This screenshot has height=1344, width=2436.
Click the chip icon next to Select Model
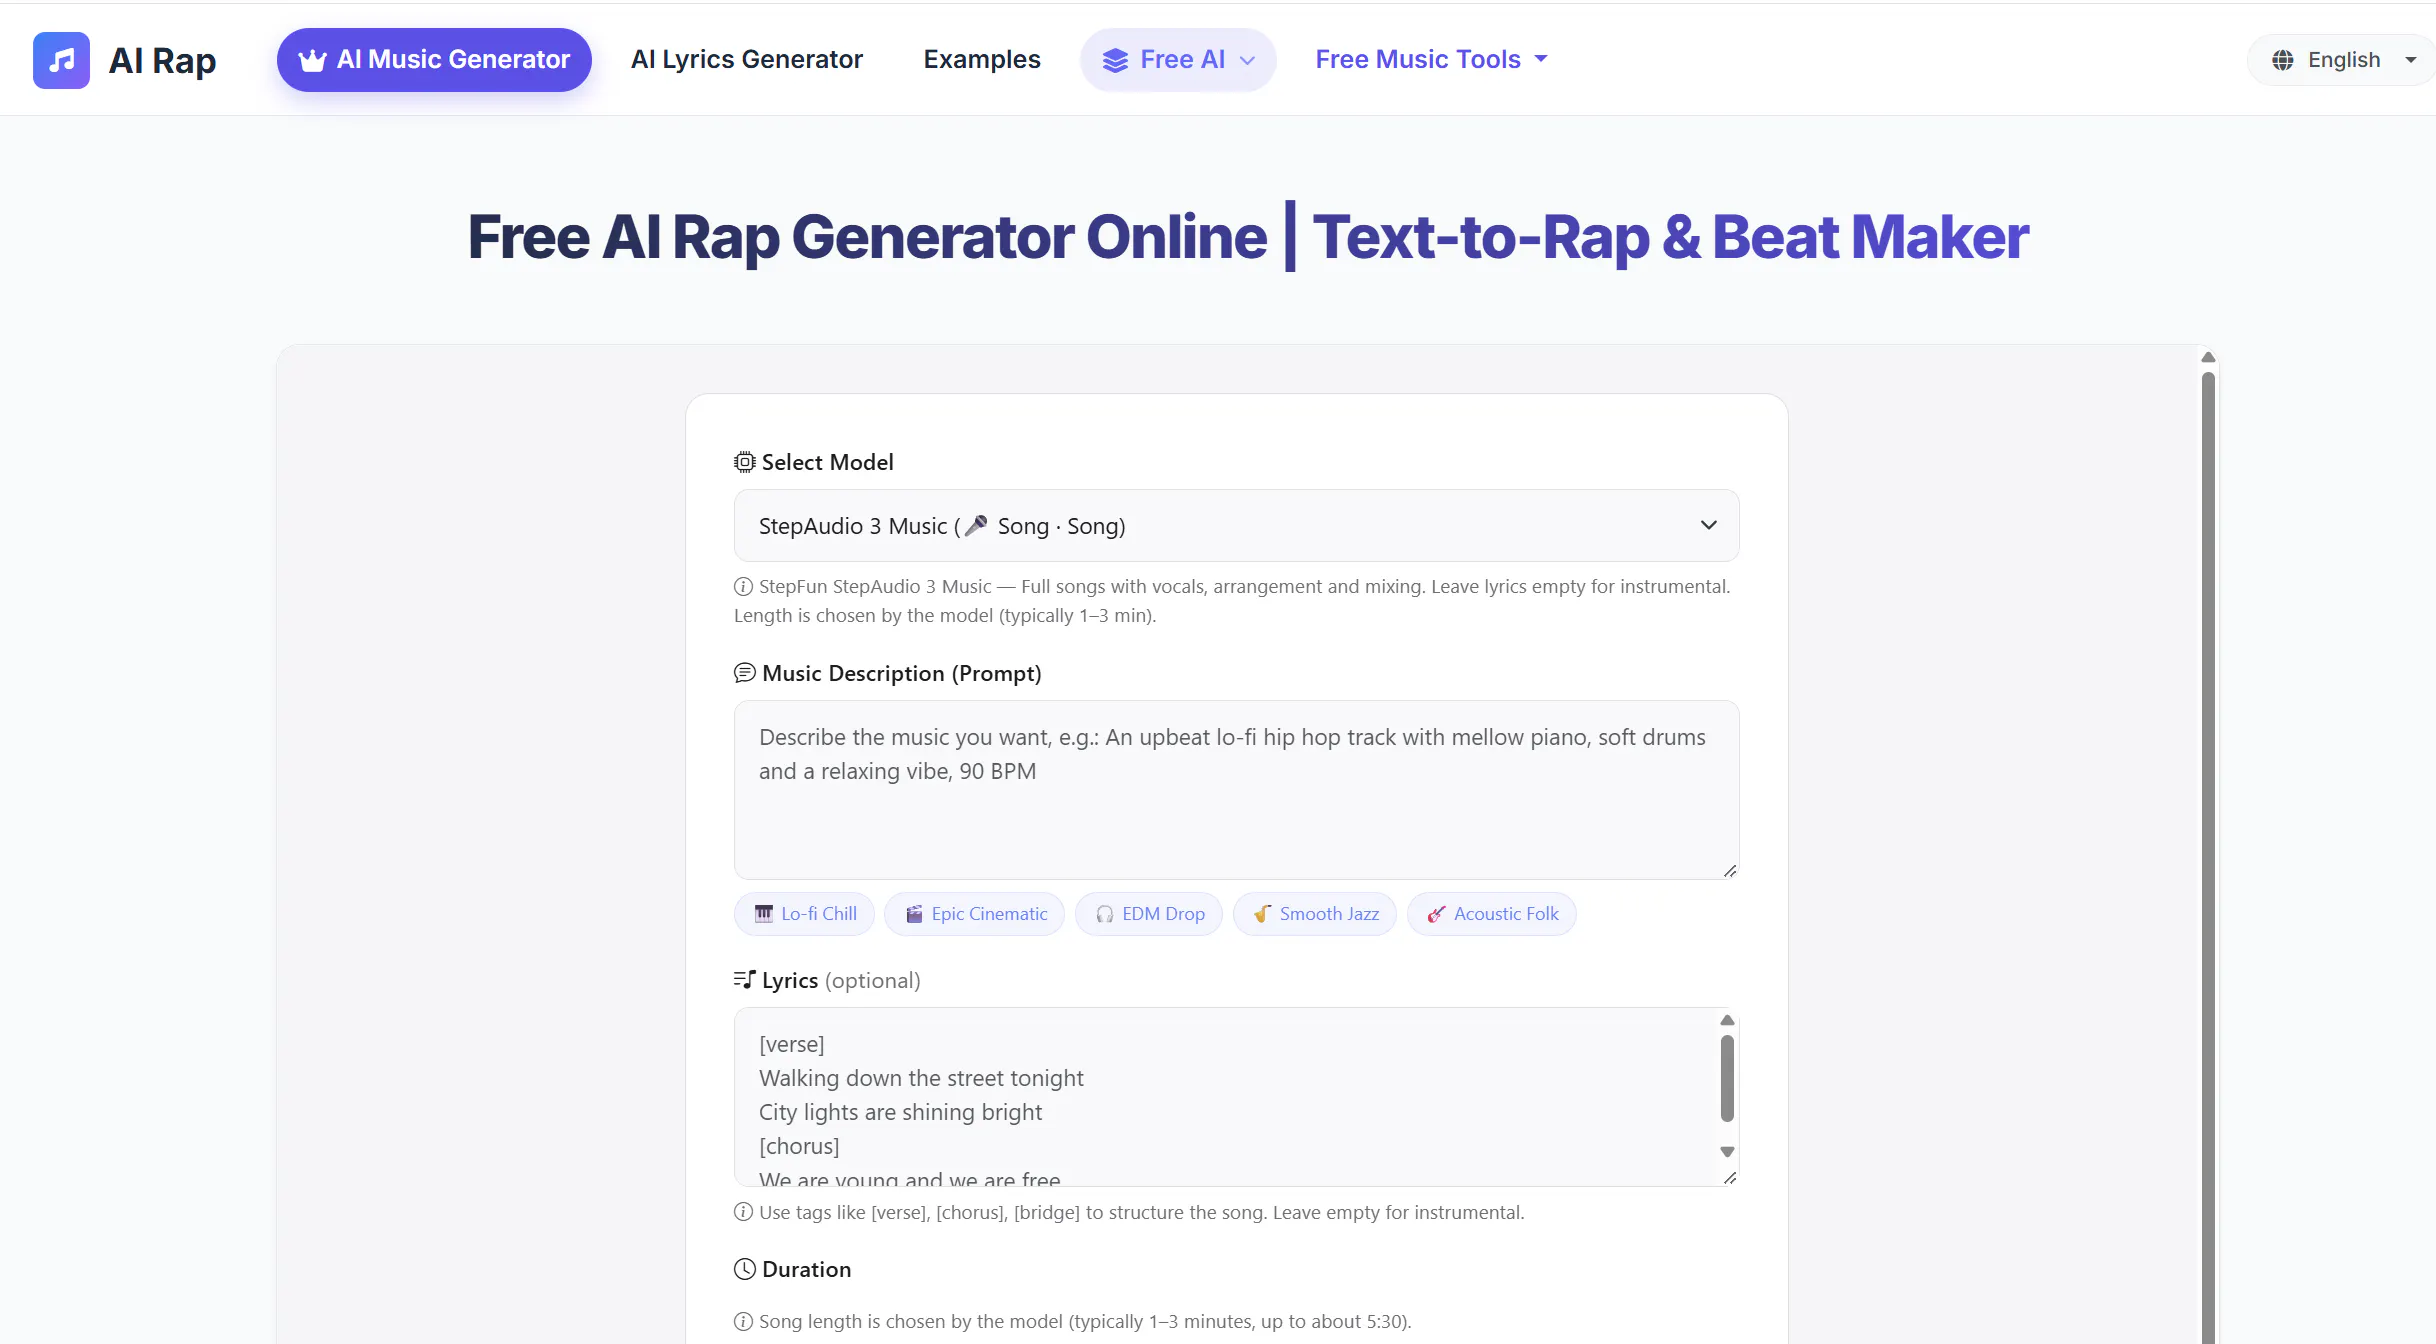745,462
